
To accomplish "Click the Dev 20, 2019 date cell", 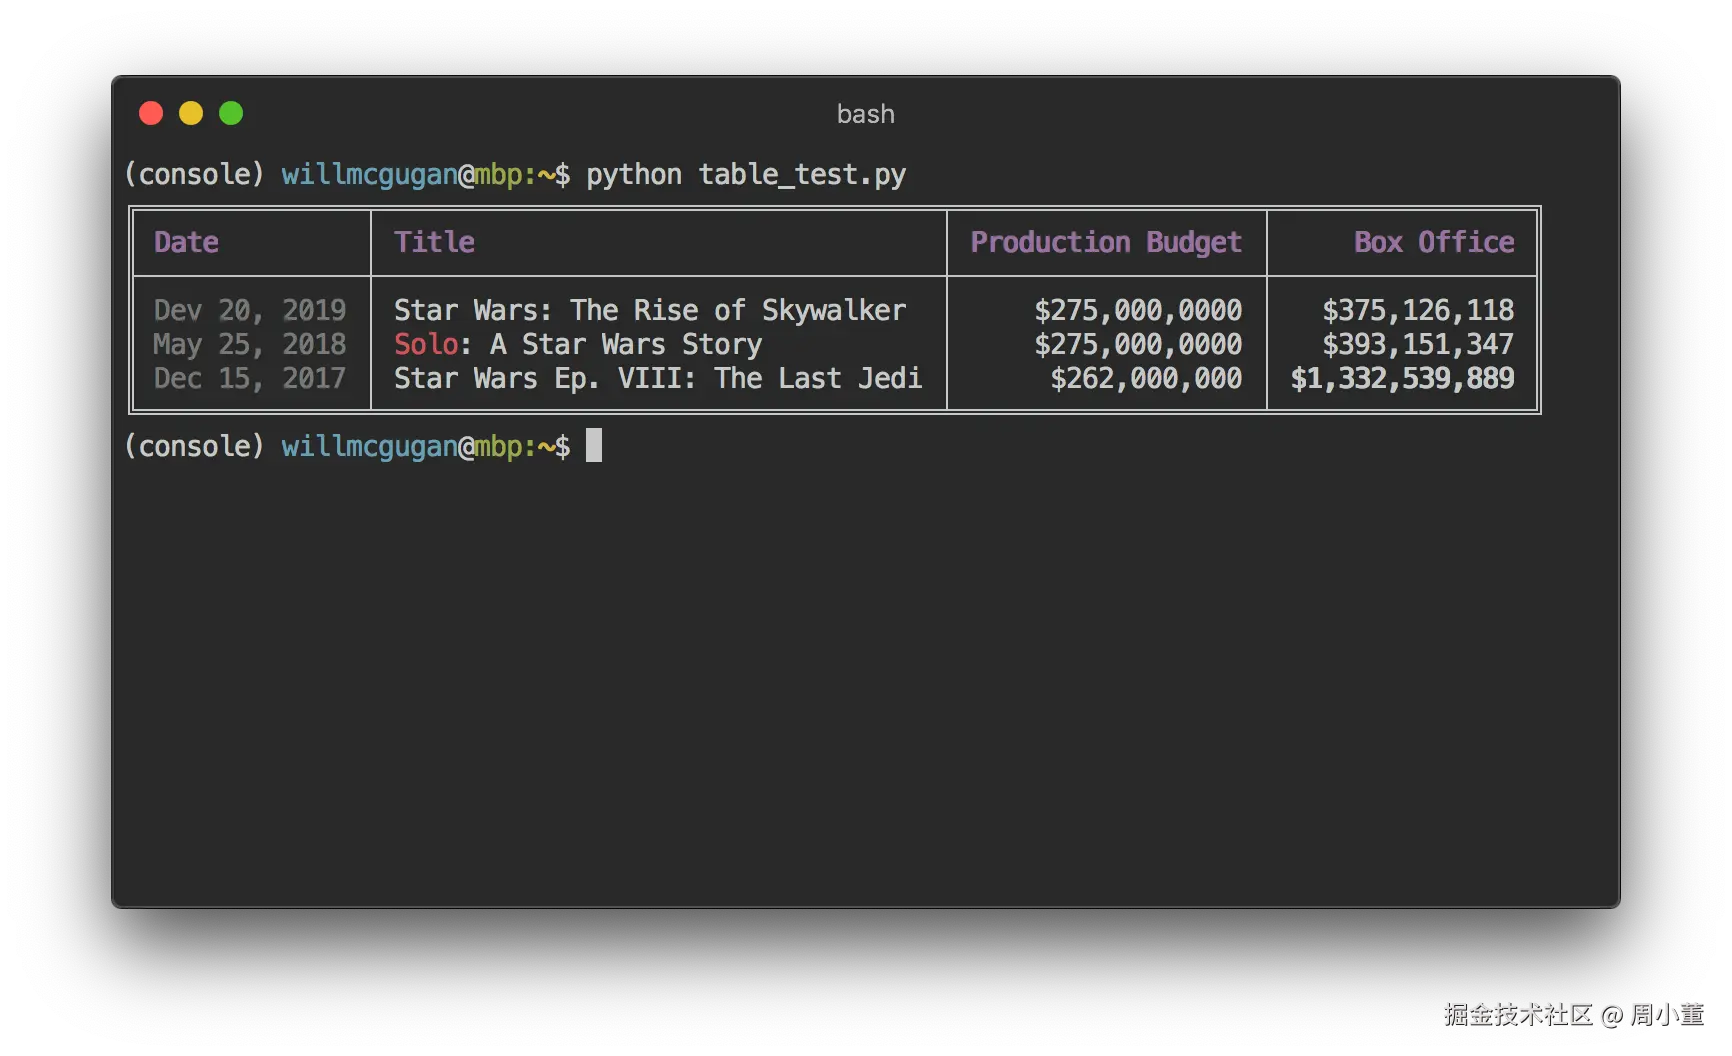I will coord(249,310).
